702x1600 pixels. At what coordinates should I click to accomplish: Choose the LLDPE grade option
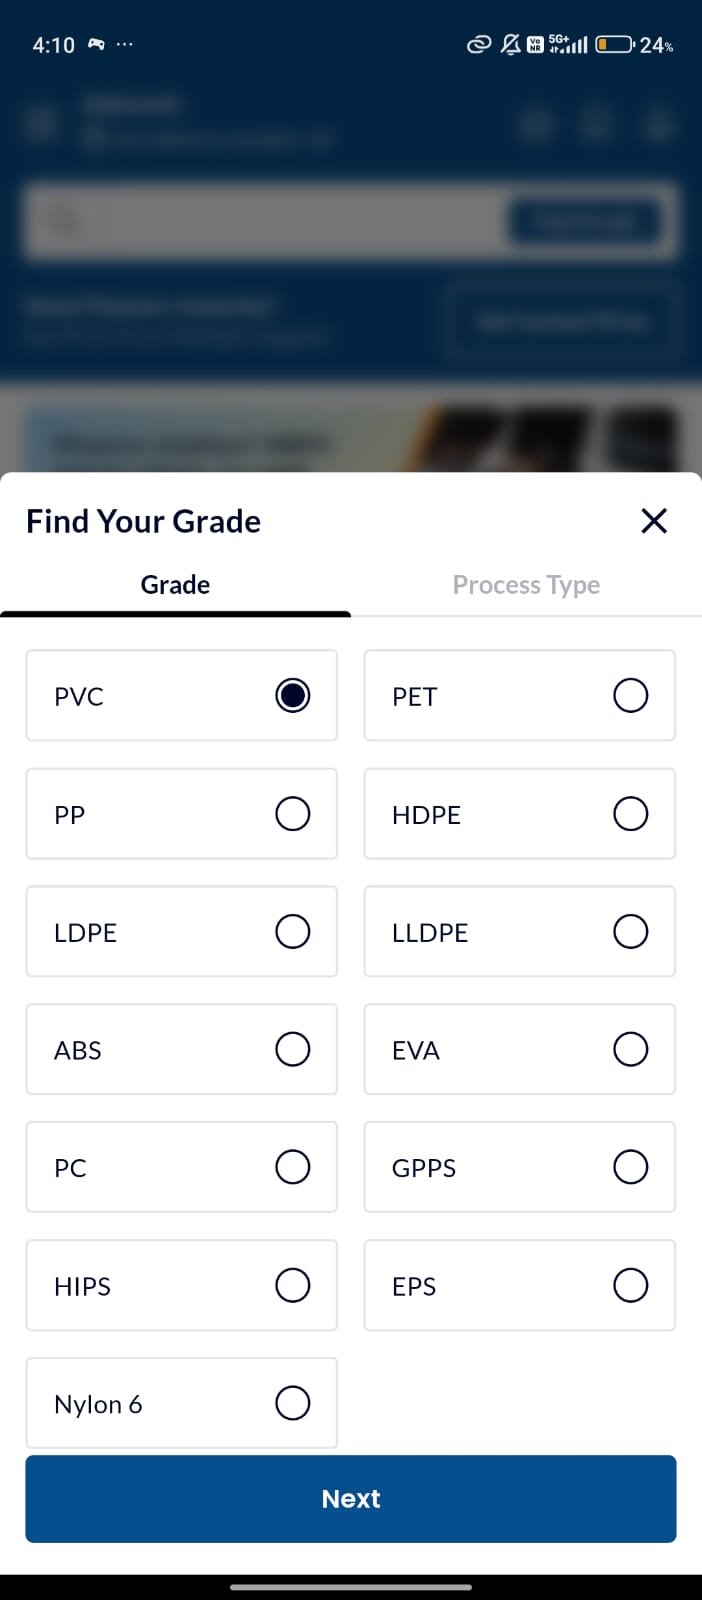630,931
